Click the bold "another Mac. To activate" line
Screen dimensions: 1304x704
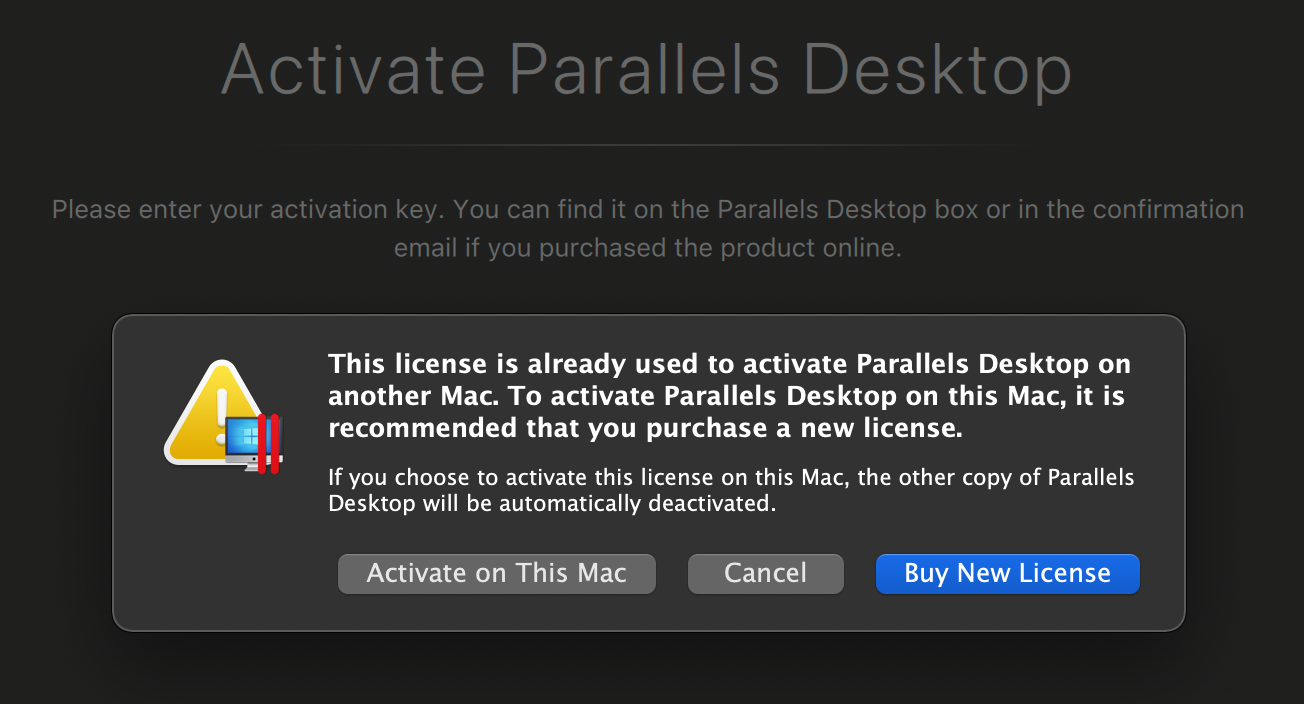726,396
